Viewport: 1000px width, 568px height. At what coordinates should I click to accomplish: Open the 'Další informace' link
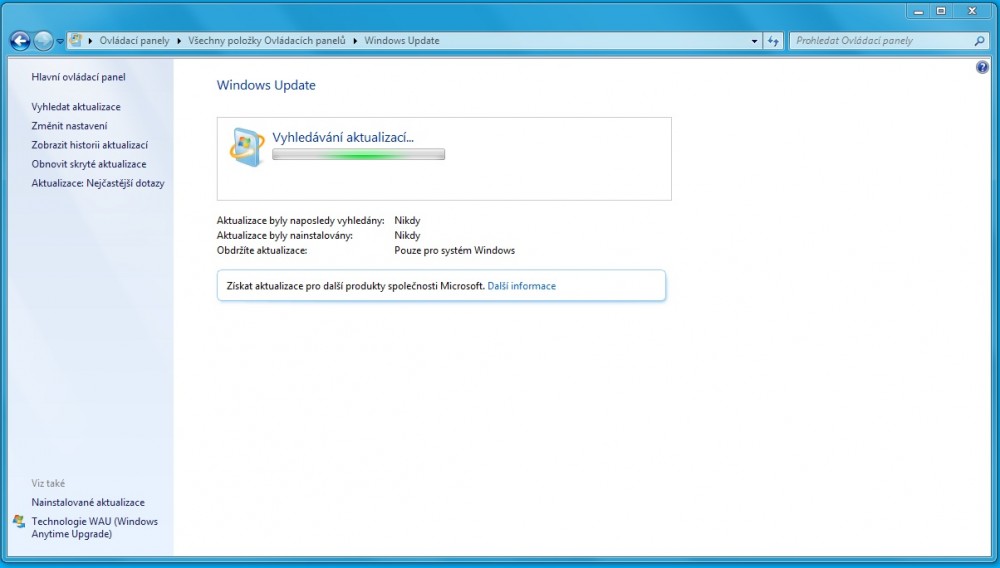point(521,286)
